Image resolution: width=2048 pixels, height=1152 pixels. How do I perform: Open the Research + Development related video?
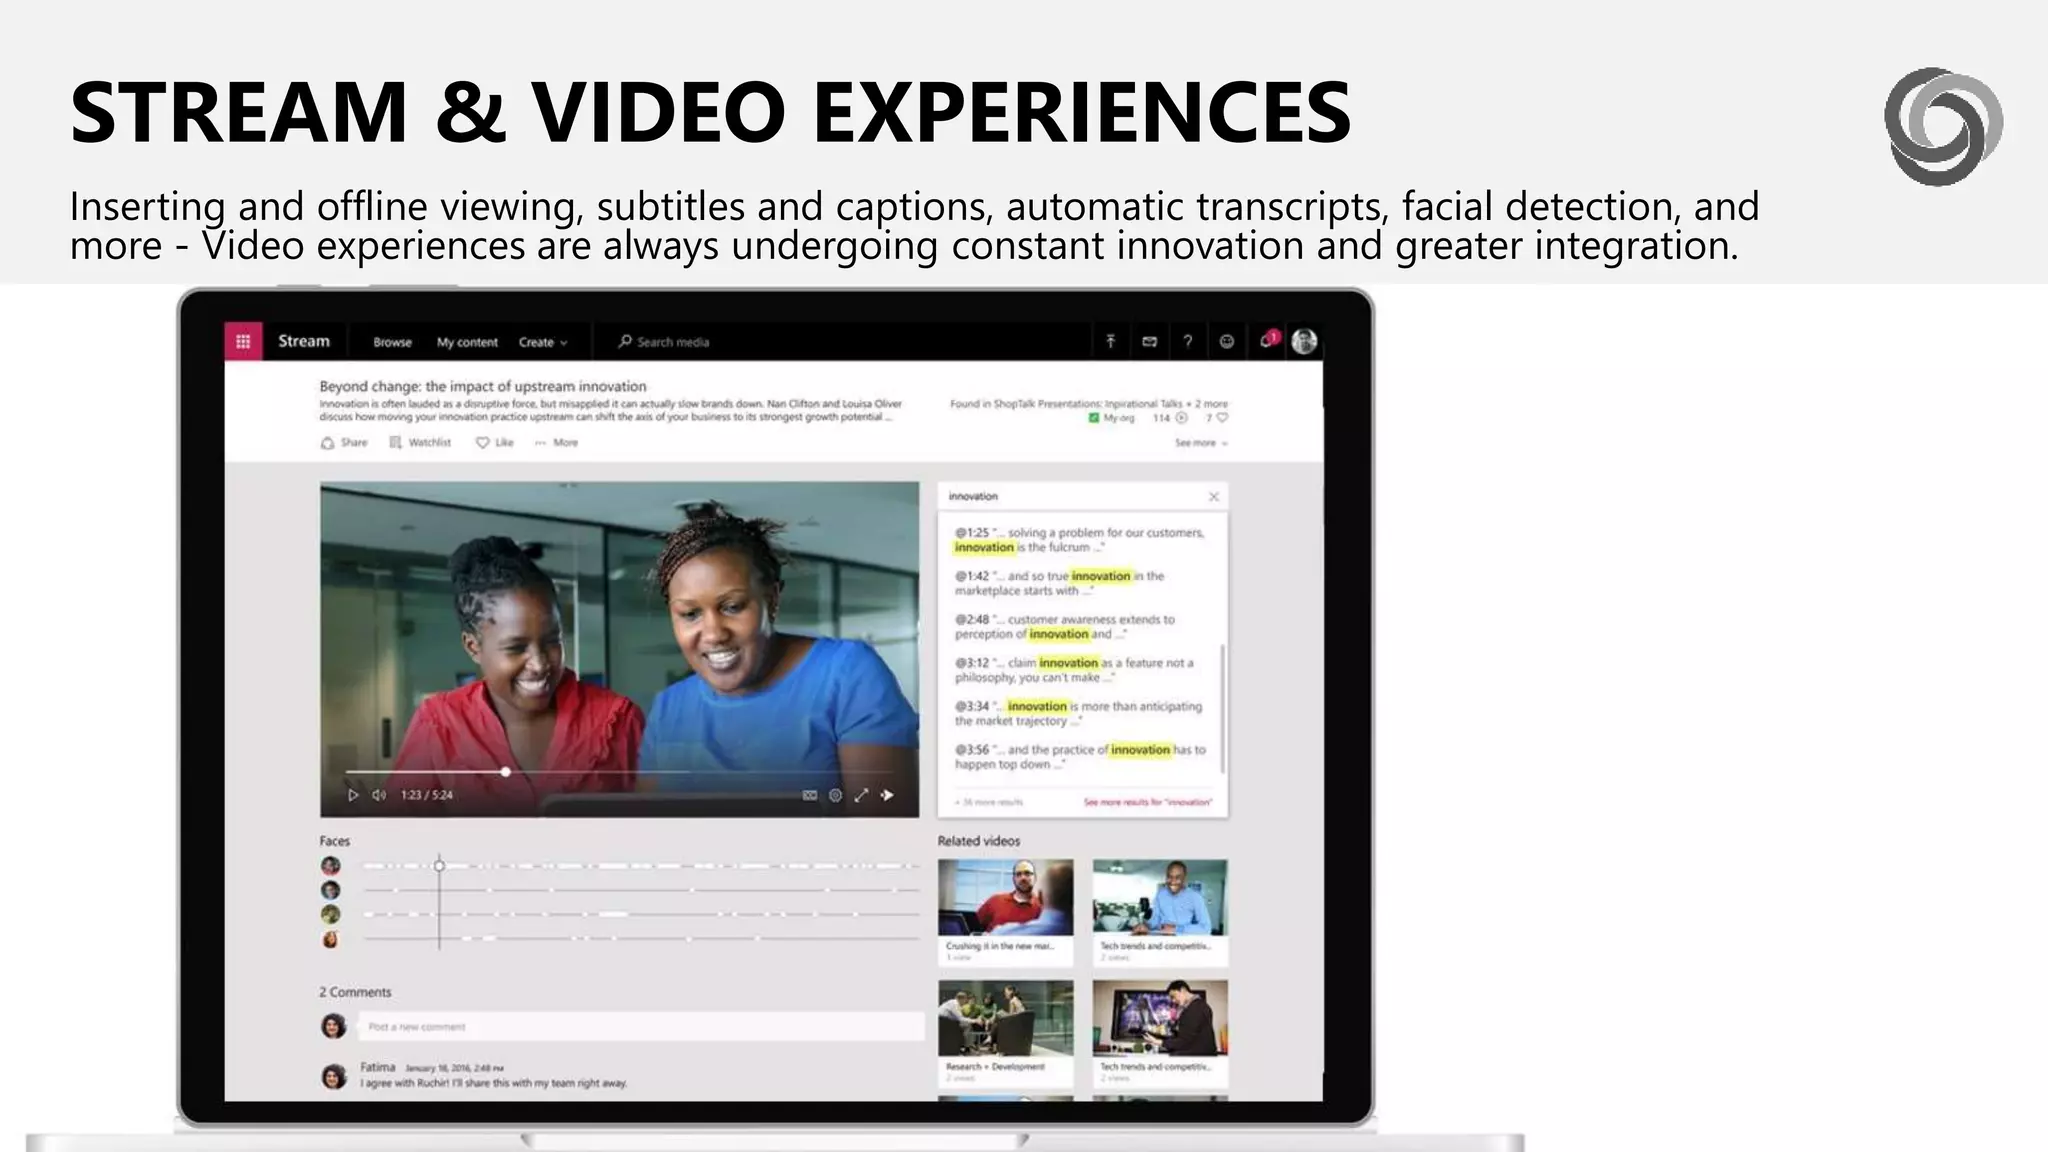1005,1033
